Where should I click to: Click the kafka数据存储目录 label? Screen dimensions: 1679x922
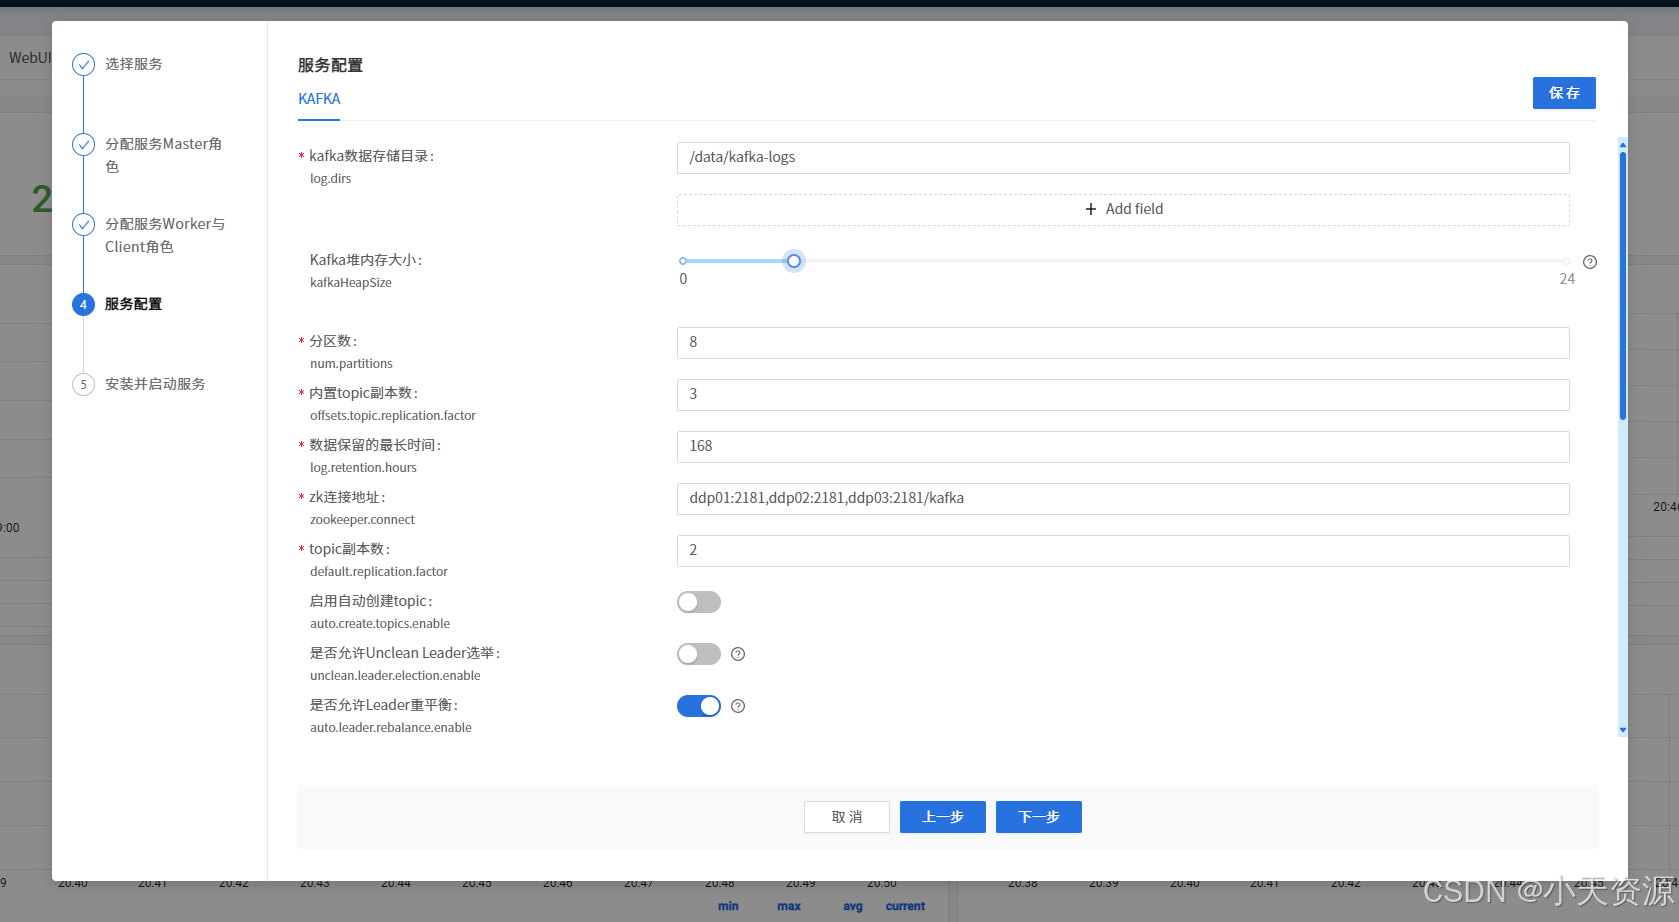[371, 156]
